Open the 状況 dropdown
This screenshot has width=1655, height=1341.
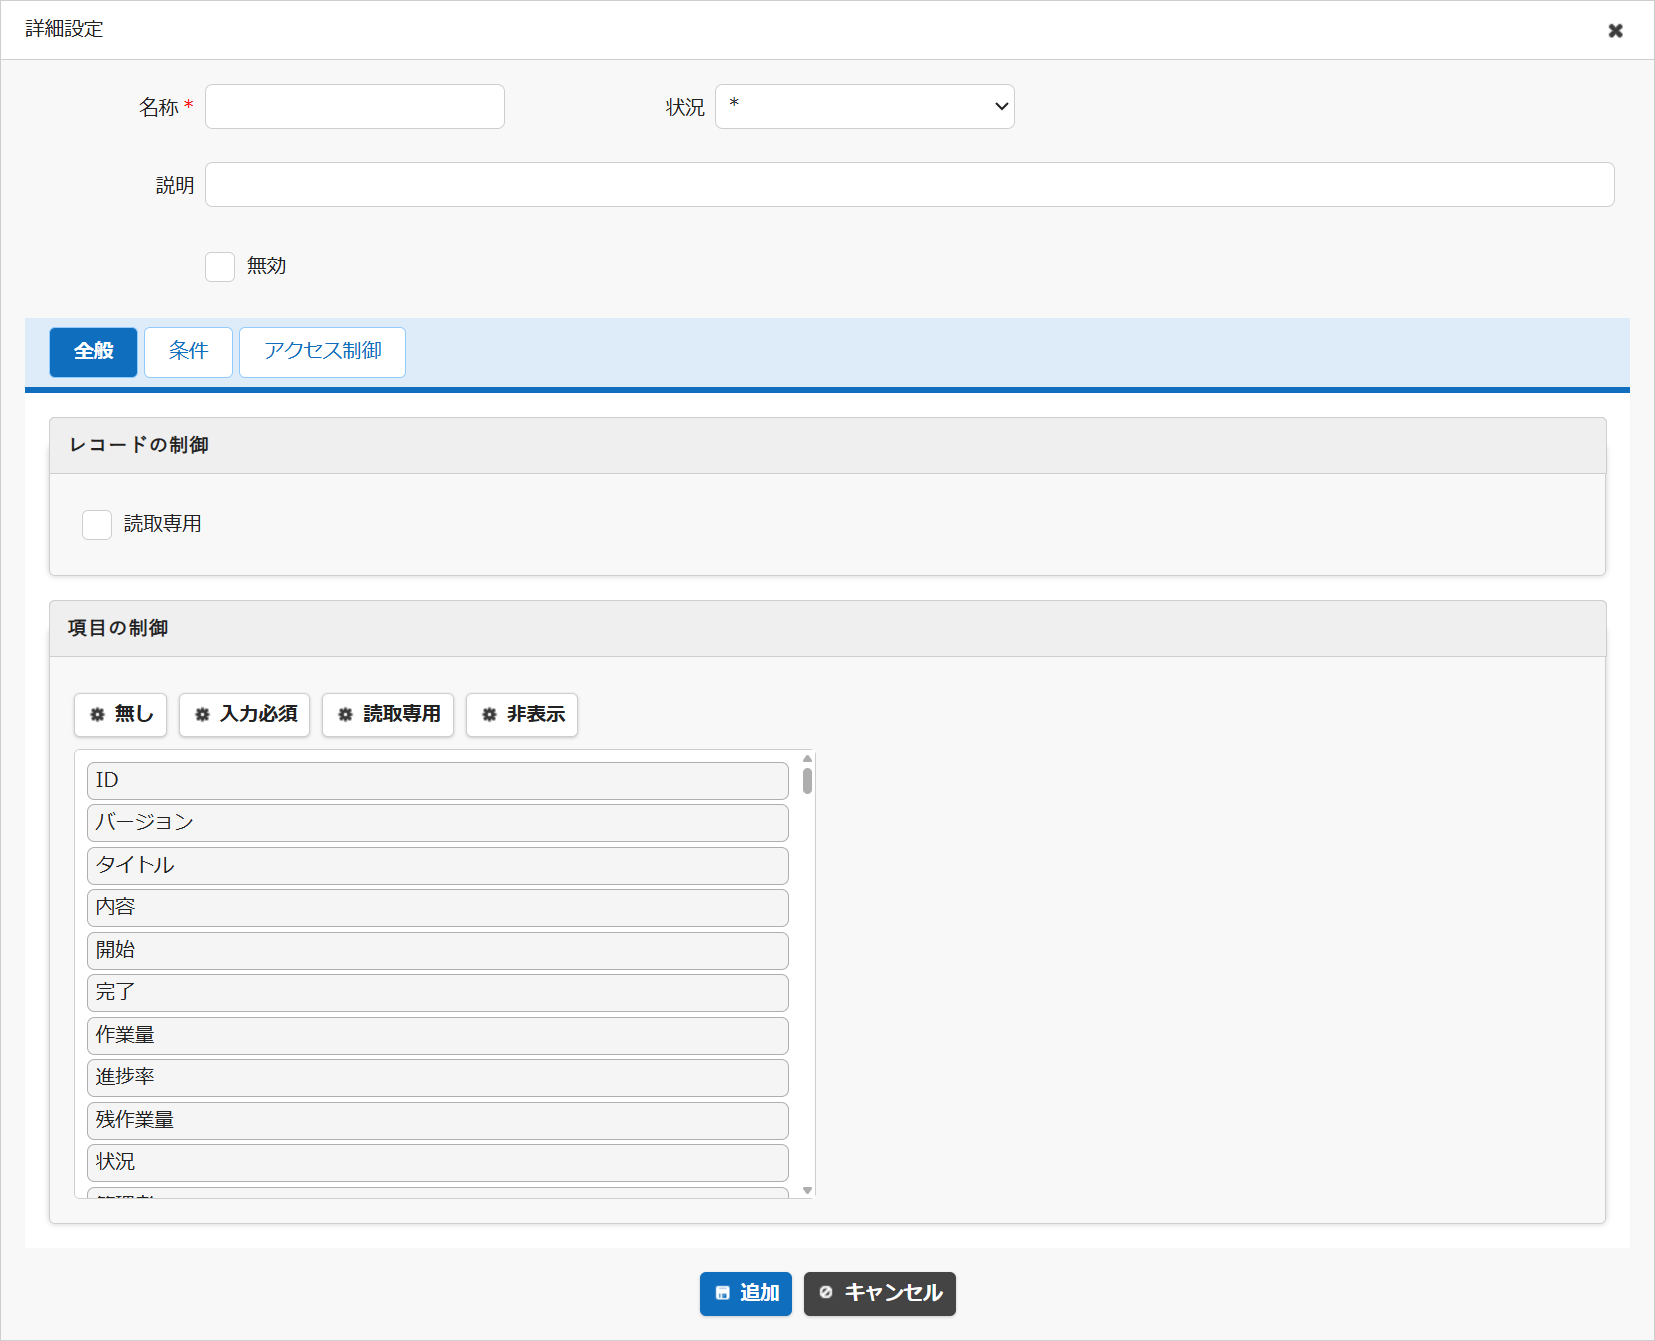[865, 107]
